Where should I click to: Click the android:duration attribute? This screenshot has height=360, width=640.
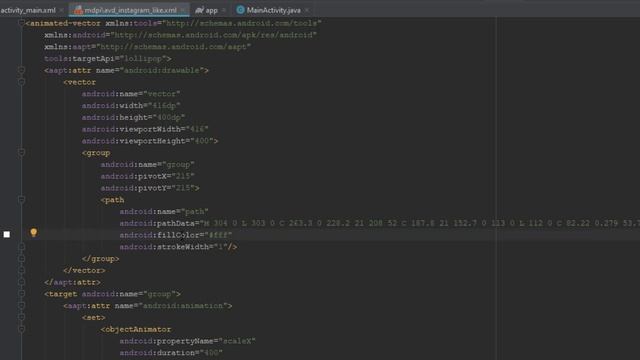point(171,353)
